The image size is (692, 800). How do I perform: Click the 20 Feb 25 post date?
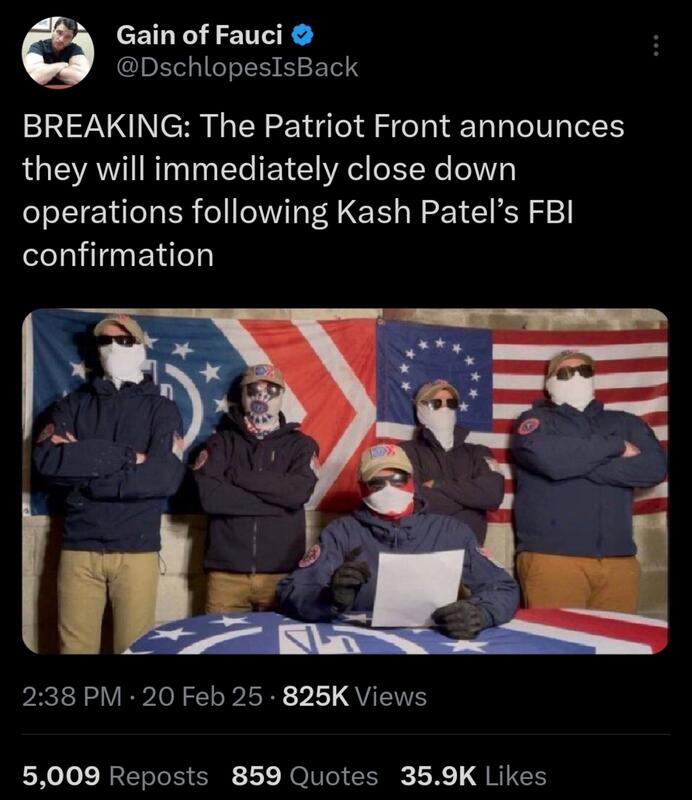tap(203, 696)
